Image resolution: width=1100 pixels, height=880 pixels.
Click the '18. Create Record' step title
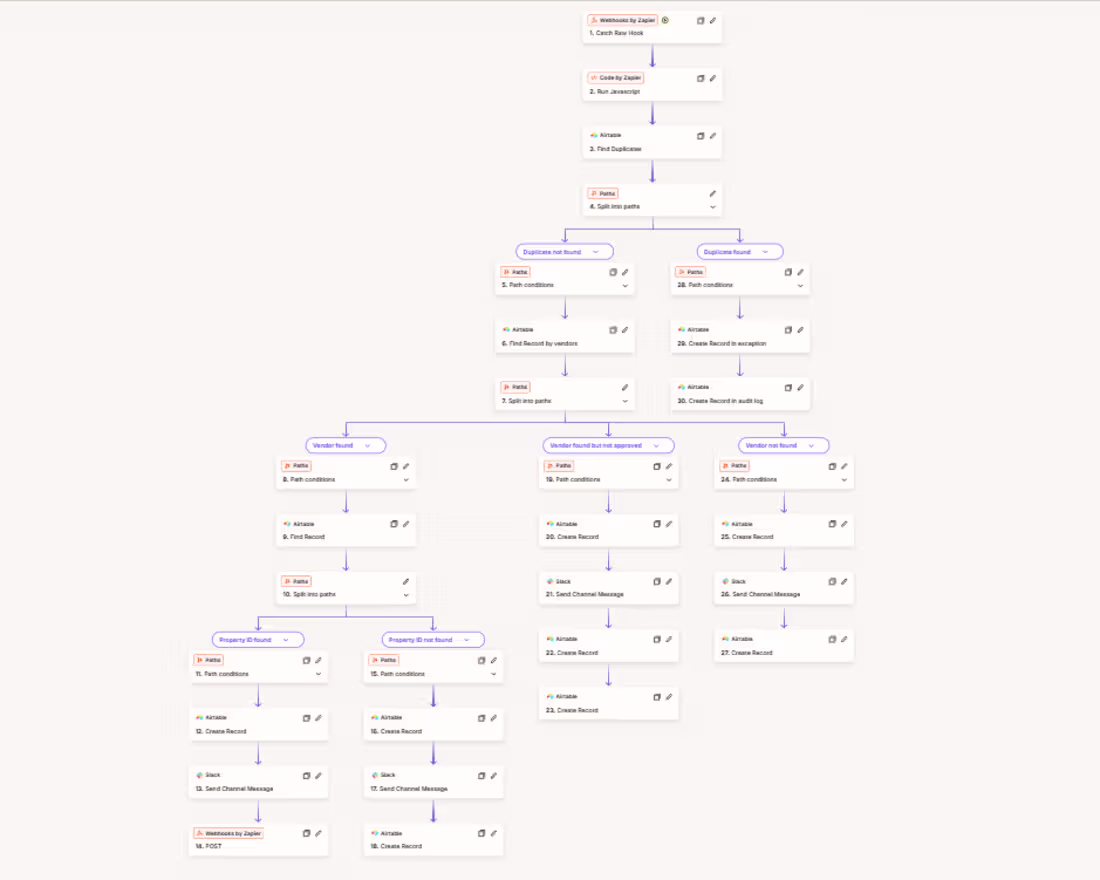(x=396, y=846)
